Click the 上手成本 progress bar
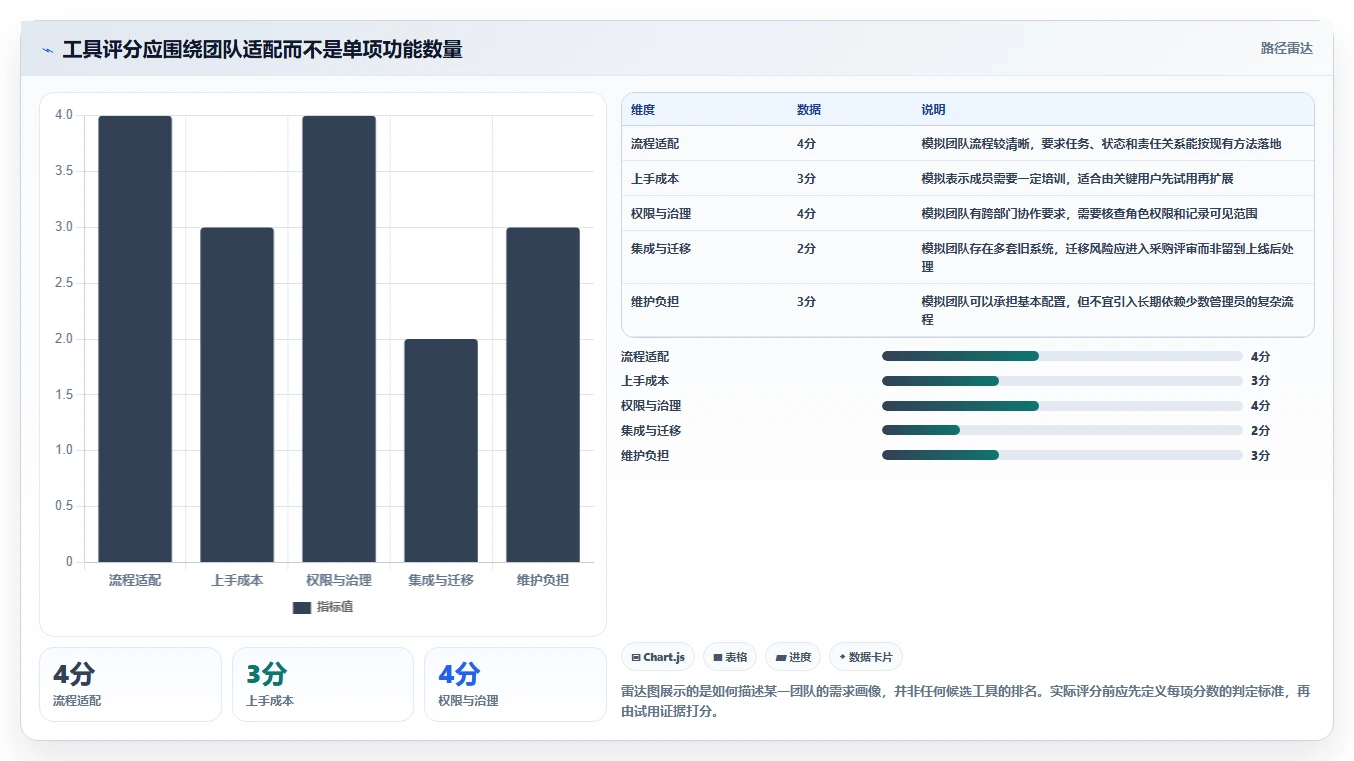The image size is (1354, 761). 1062,381
